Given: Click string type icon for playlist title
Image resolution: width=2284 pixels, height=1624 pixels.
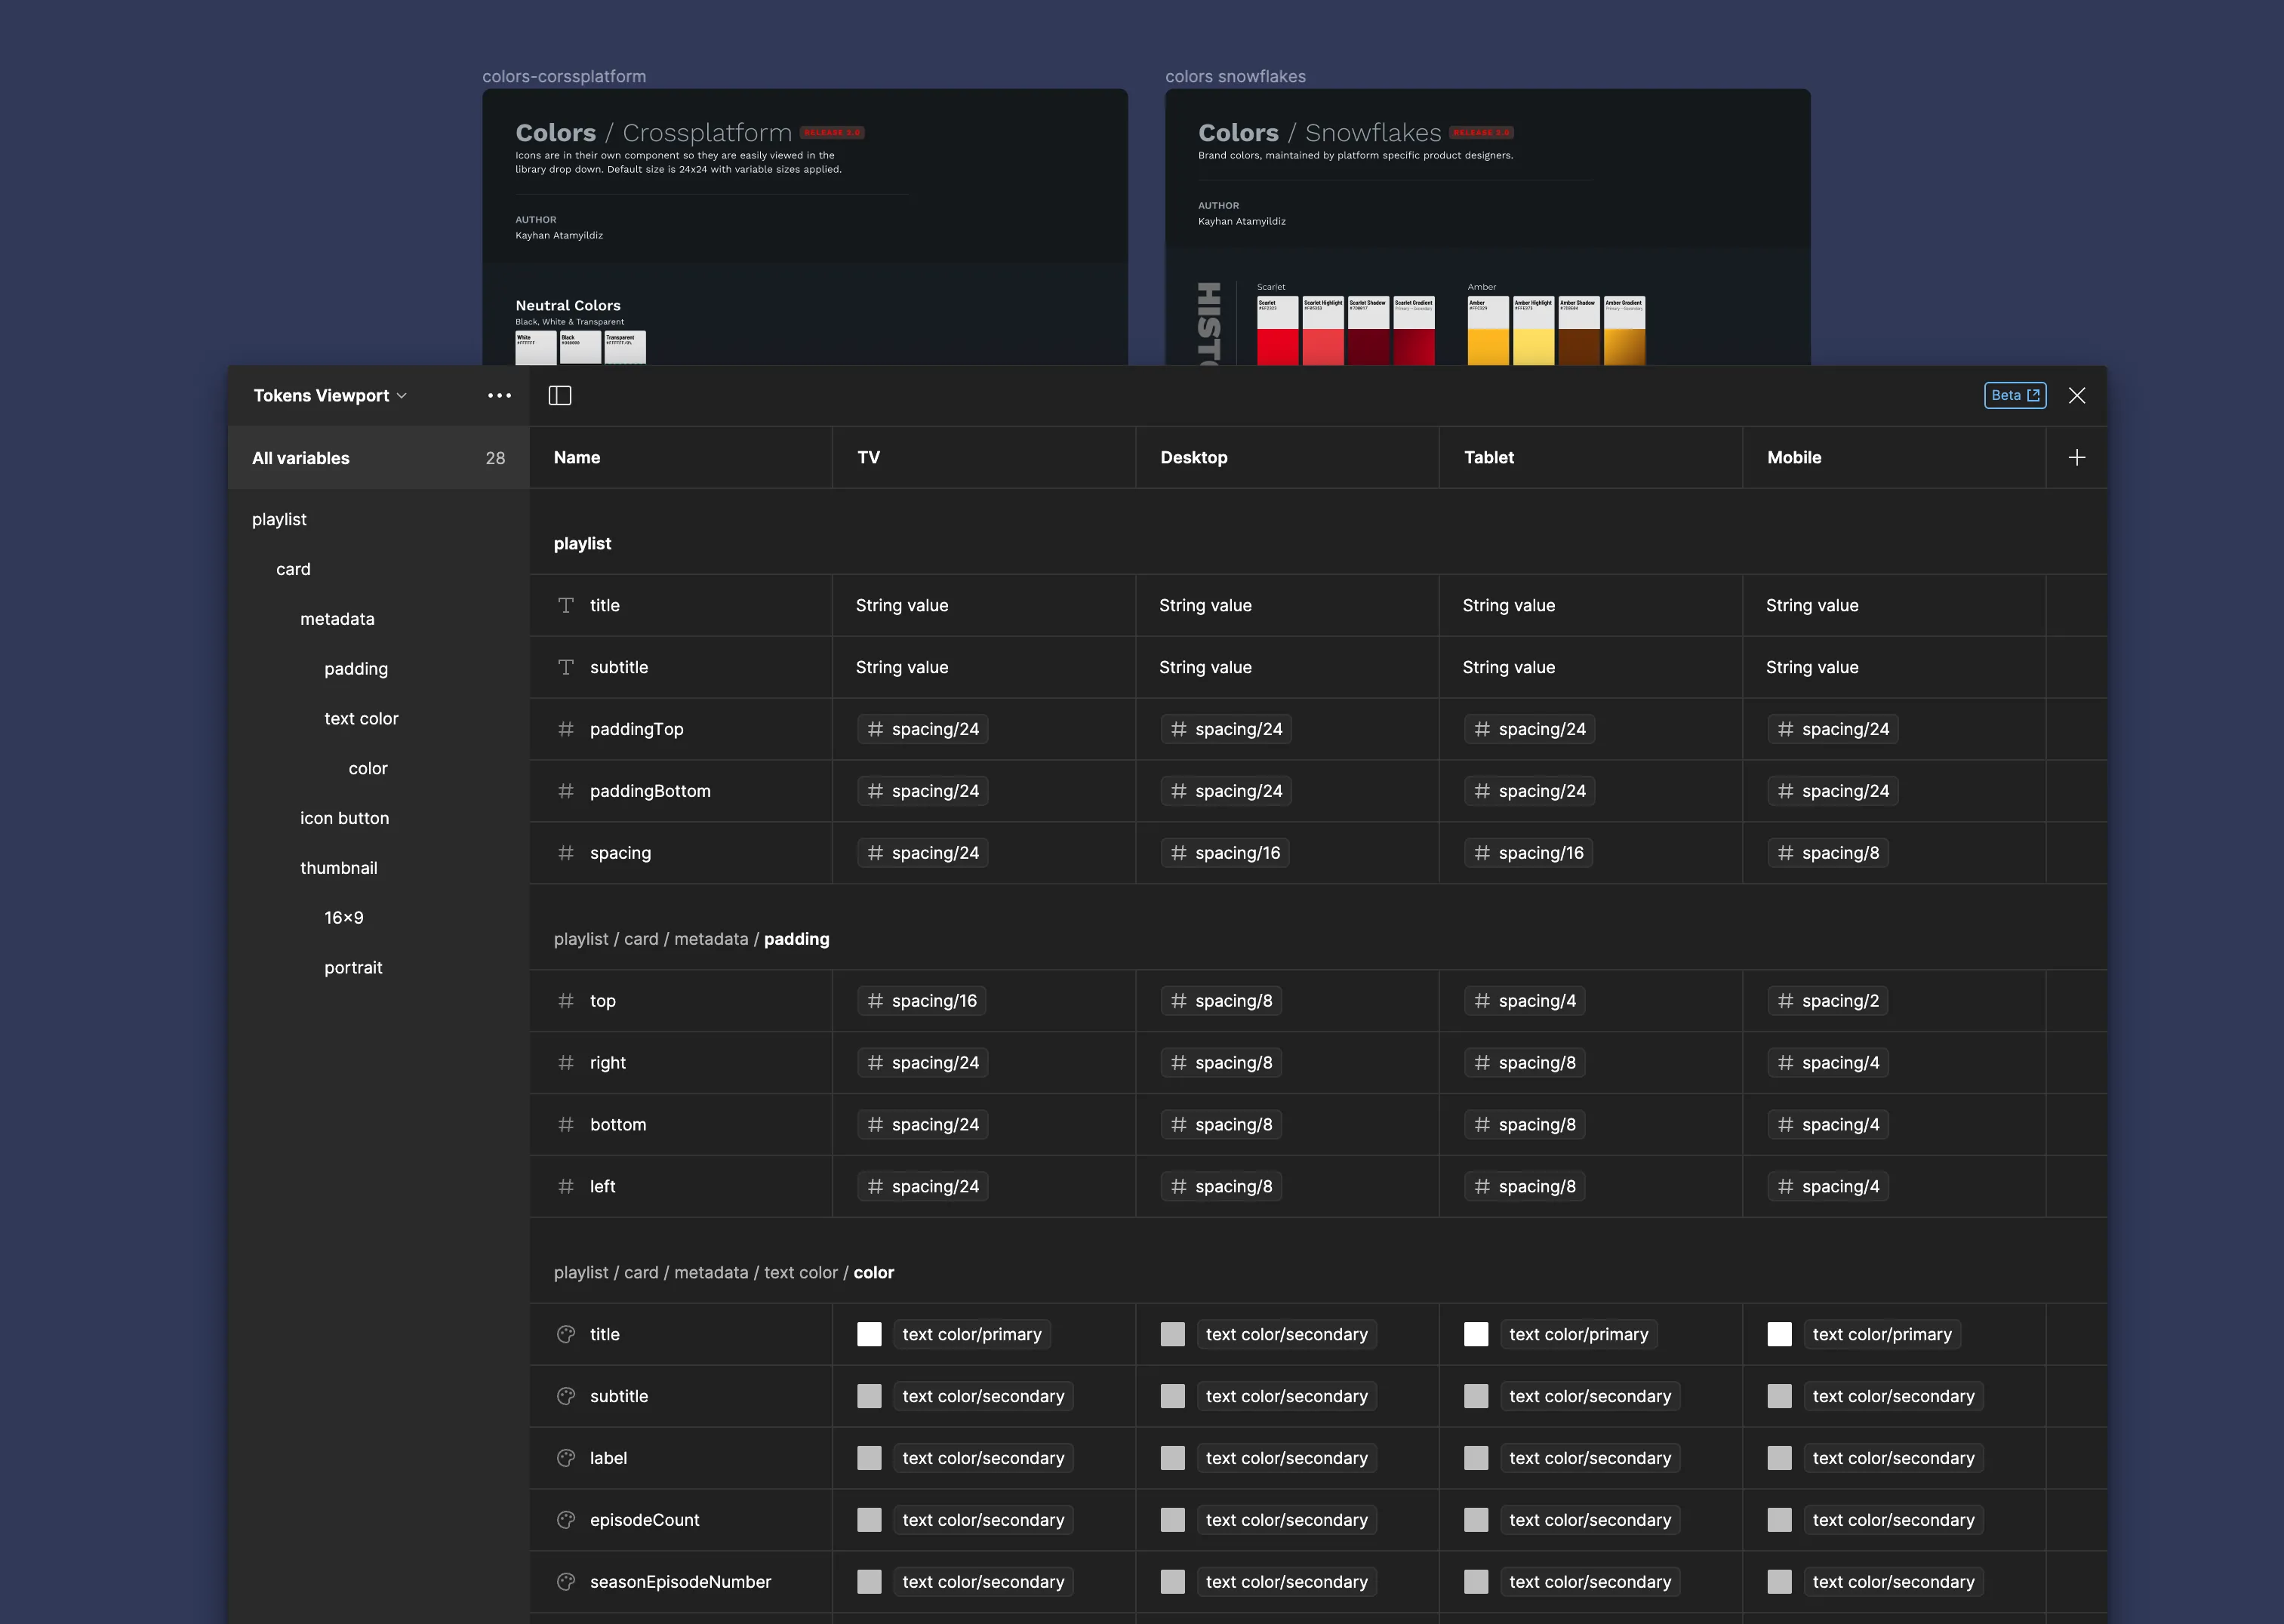Looking at the screenshot, I should [x=566, y=606].
